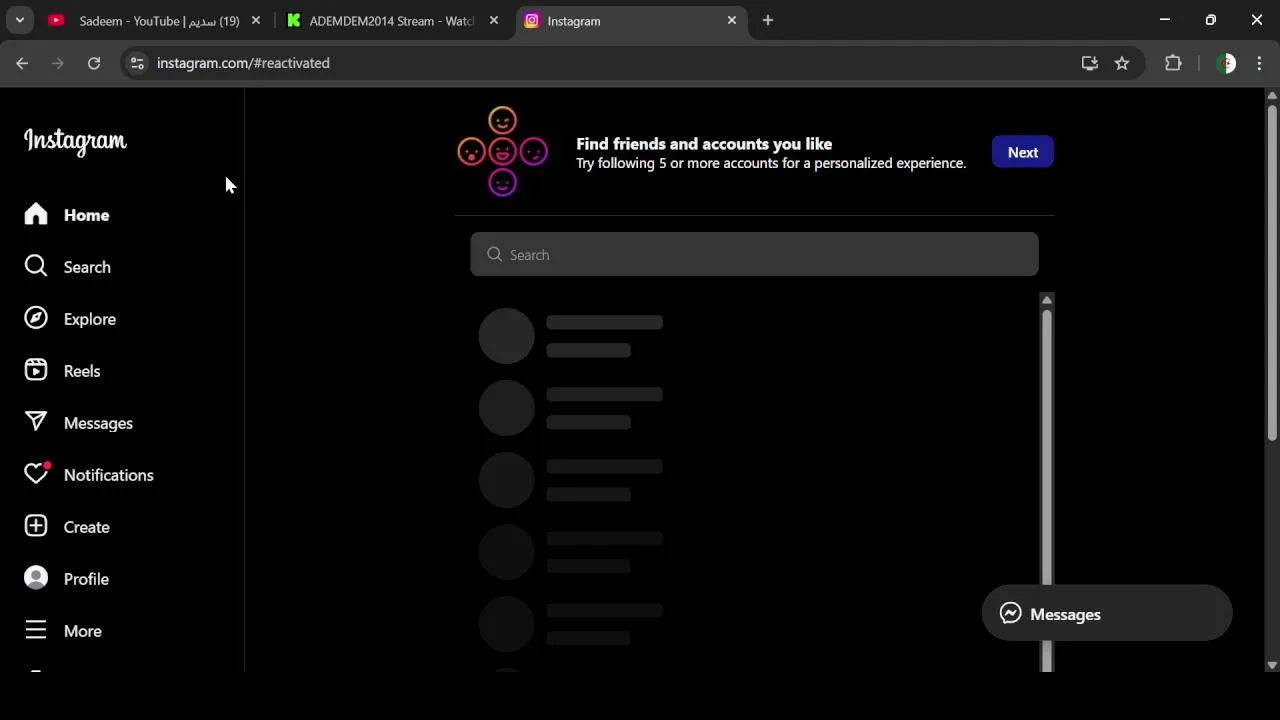Image resolution: width=1280 pixels, height=720 pixels.
Task: Click the "Find friends and accounts you like" heading
Action: point(704,144)
